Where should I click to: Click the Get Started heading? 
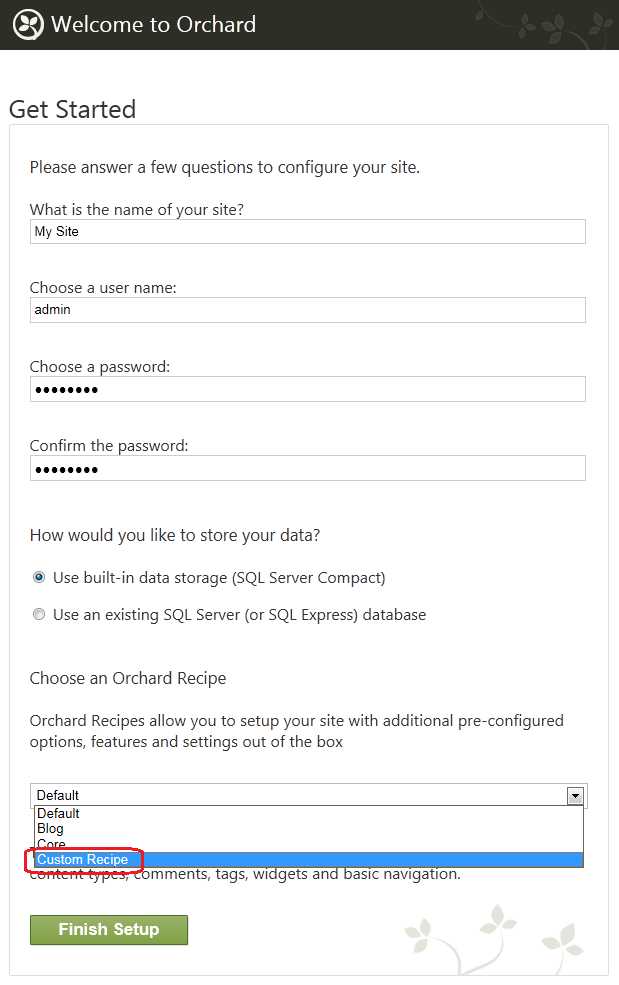(72, 109)
